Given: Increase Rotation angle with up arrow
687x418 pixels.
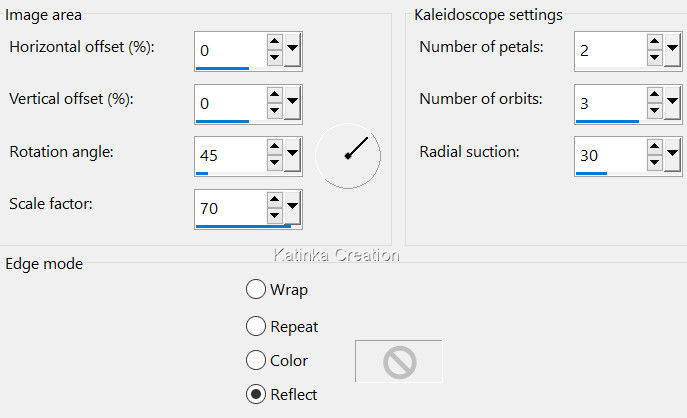Looking at the screenshot, I should coord(274,147).
